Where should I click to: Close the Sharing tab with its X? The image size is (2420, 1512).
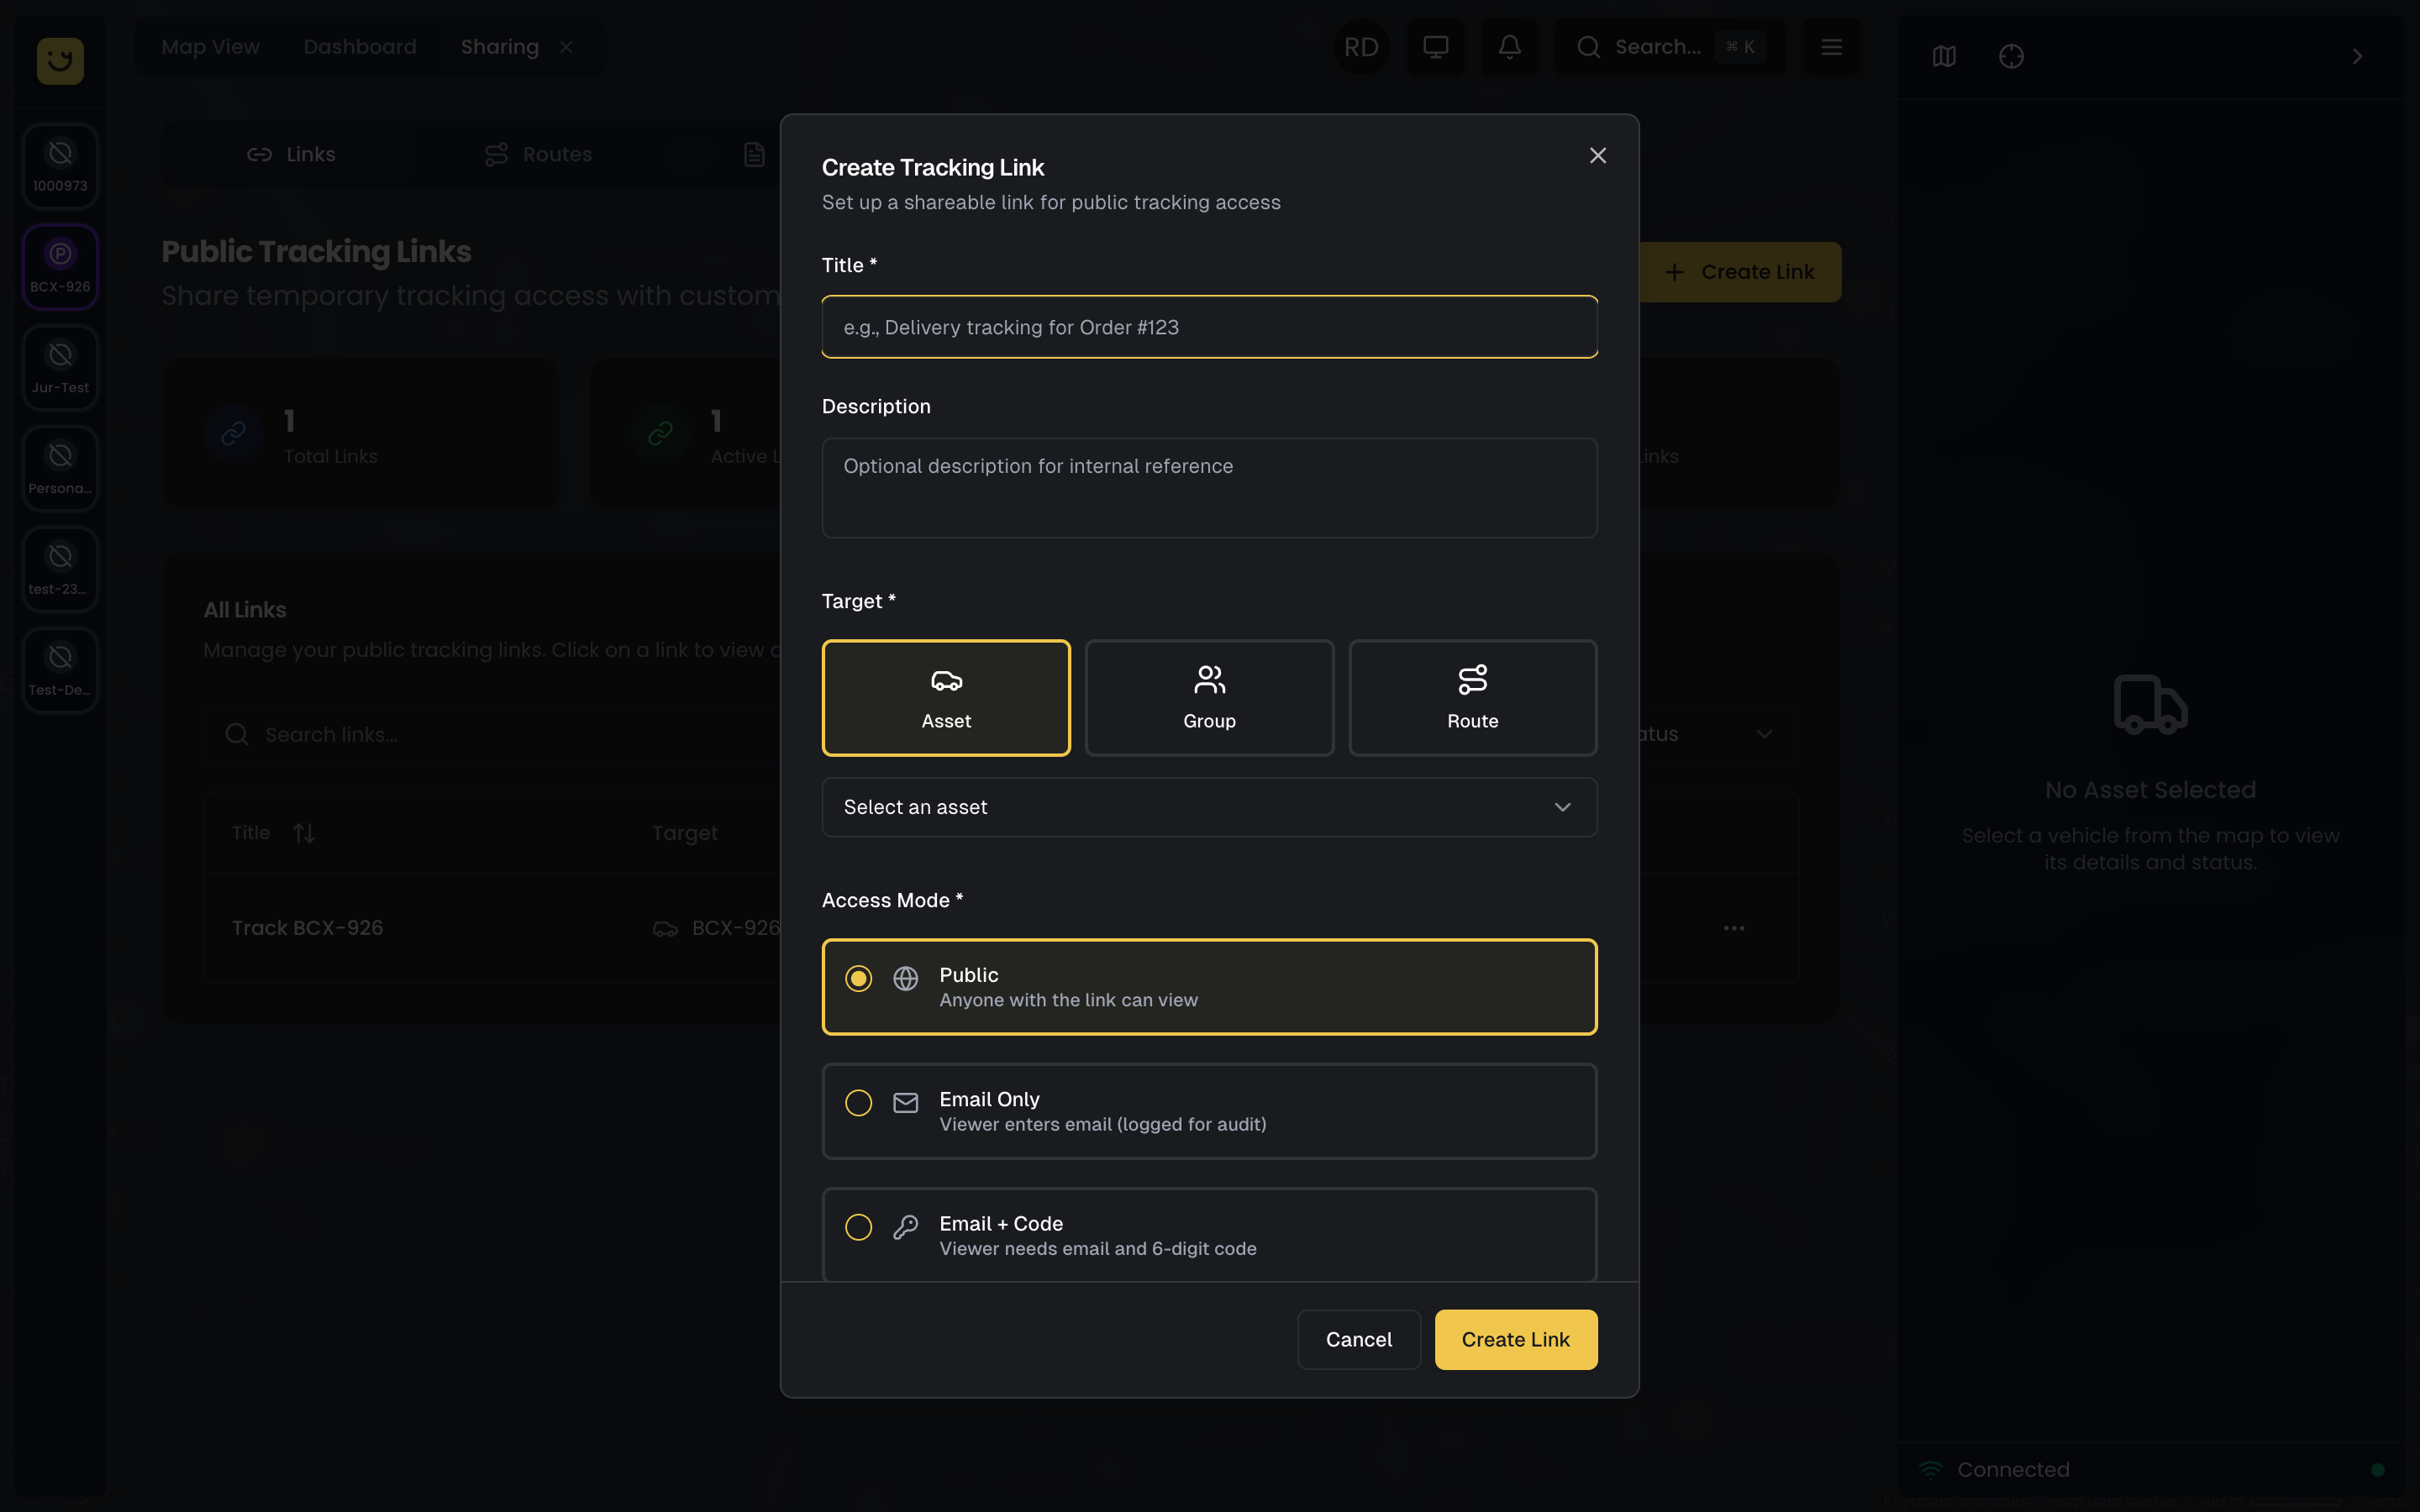pos(567,47)
